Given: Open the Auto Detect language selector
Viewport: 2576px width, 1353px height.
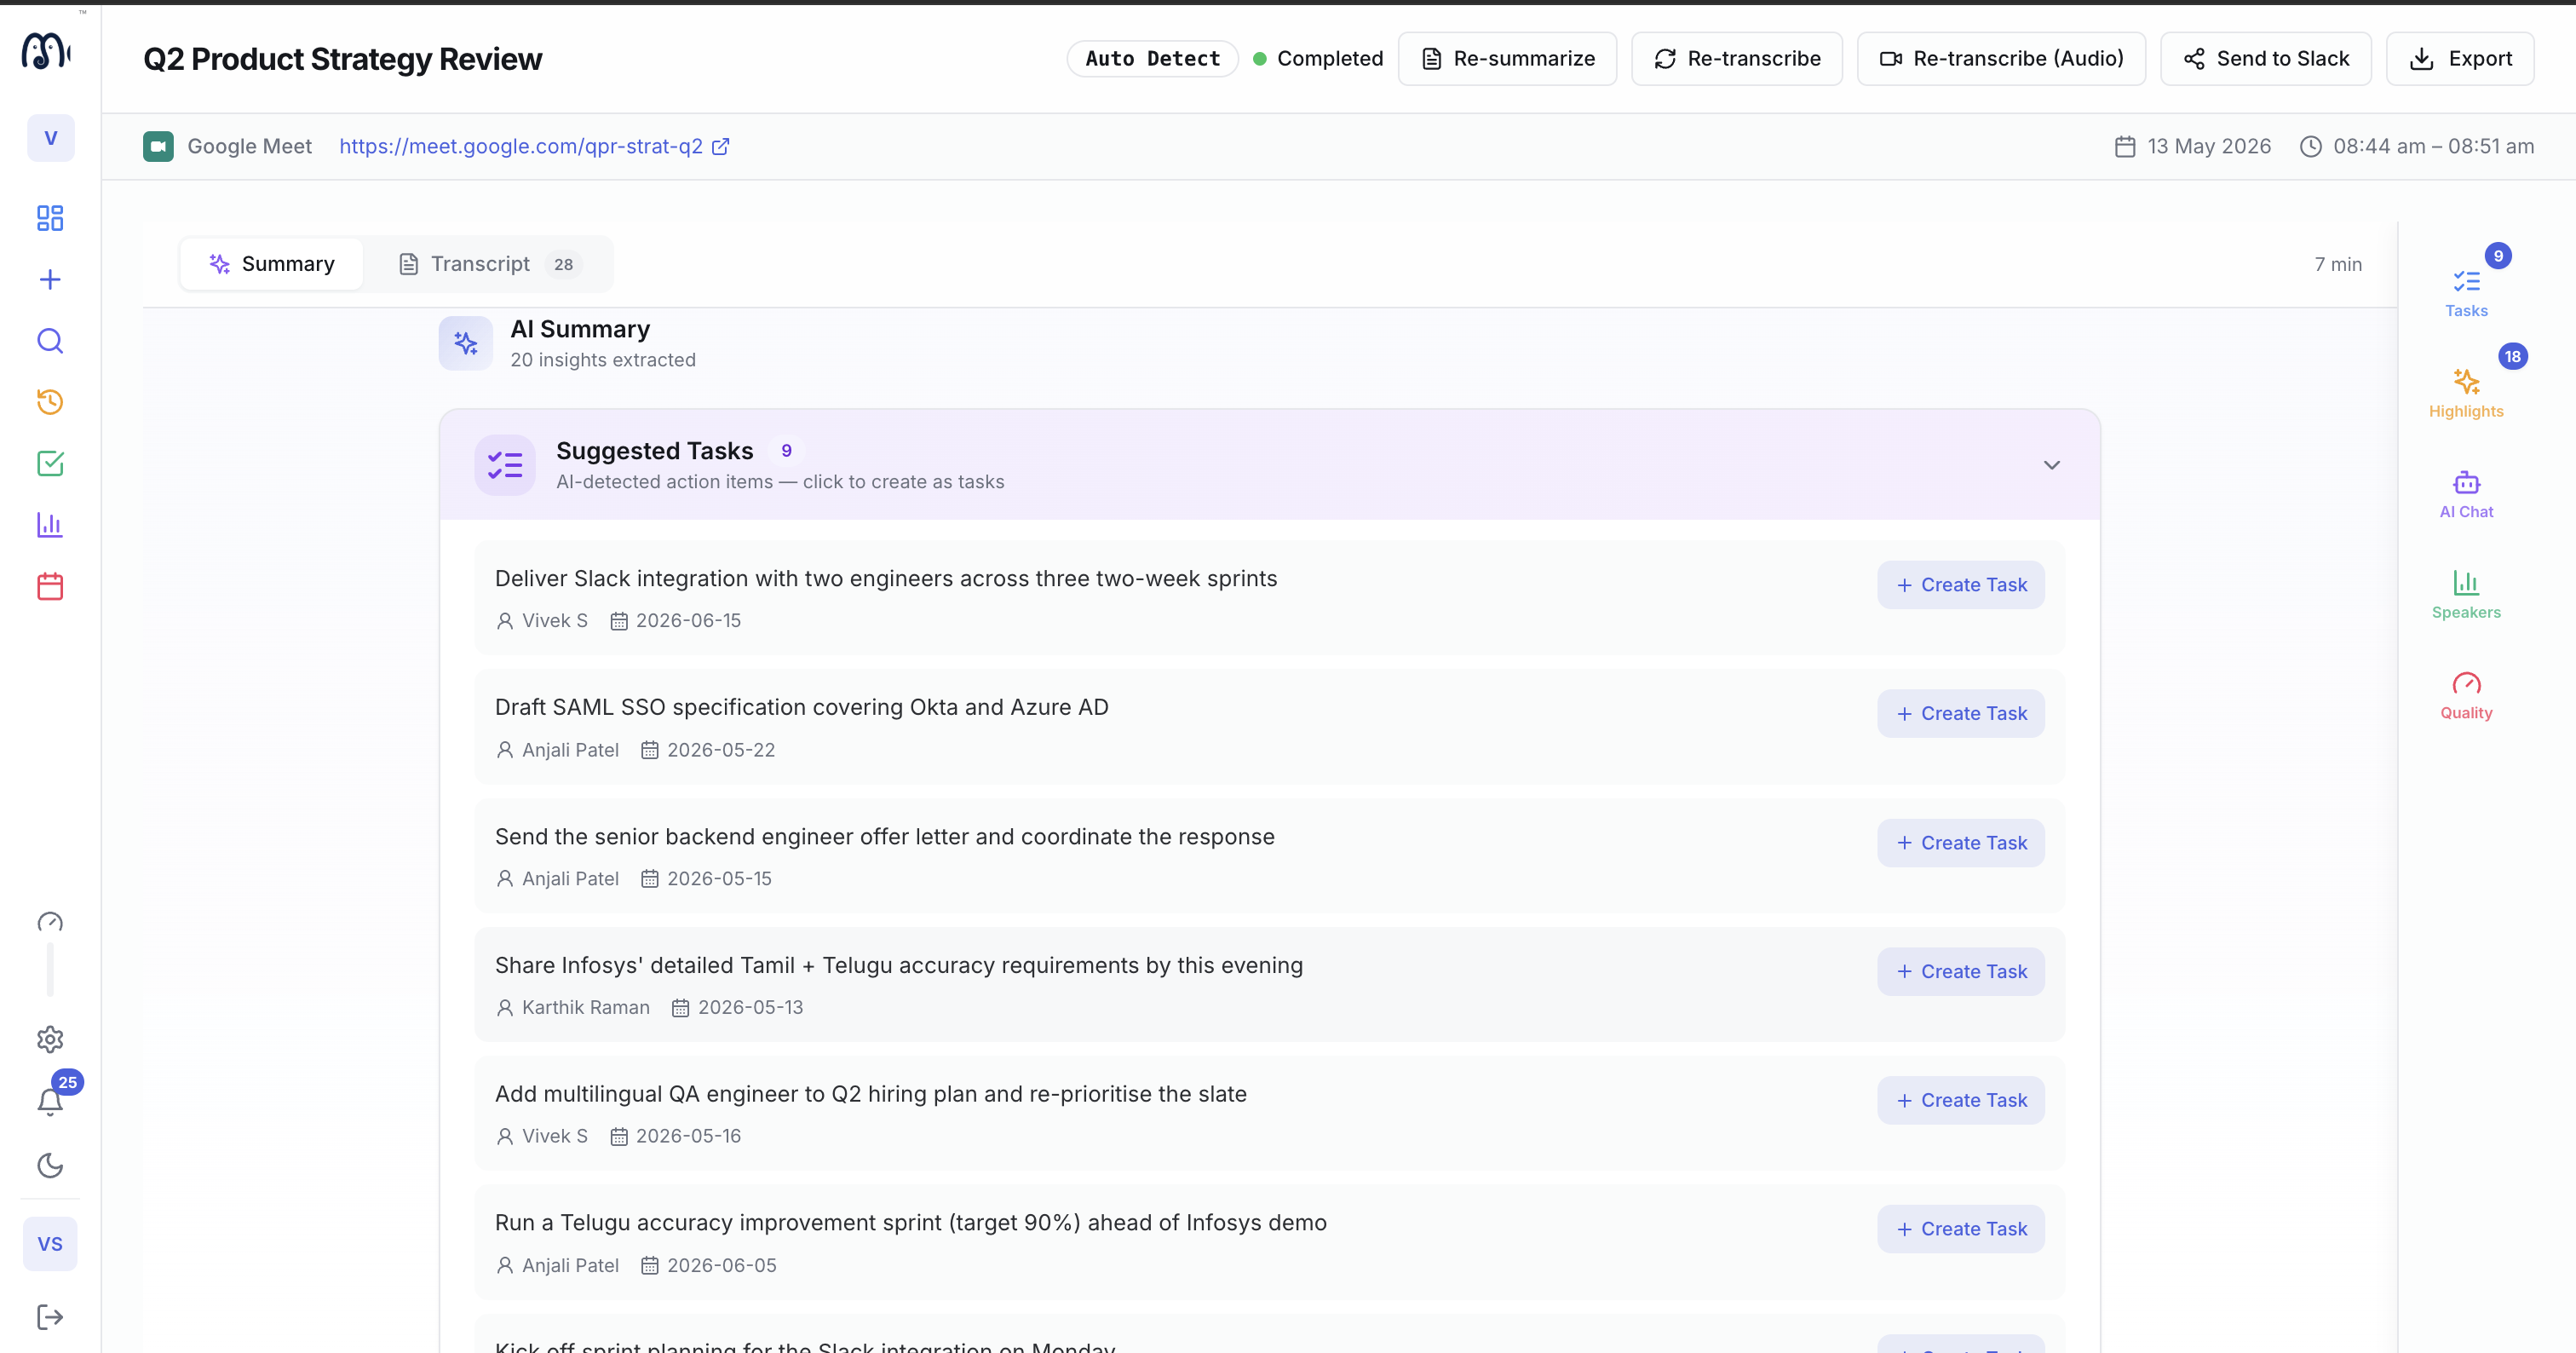Looking at the screenshot, I should [1152, 58].
